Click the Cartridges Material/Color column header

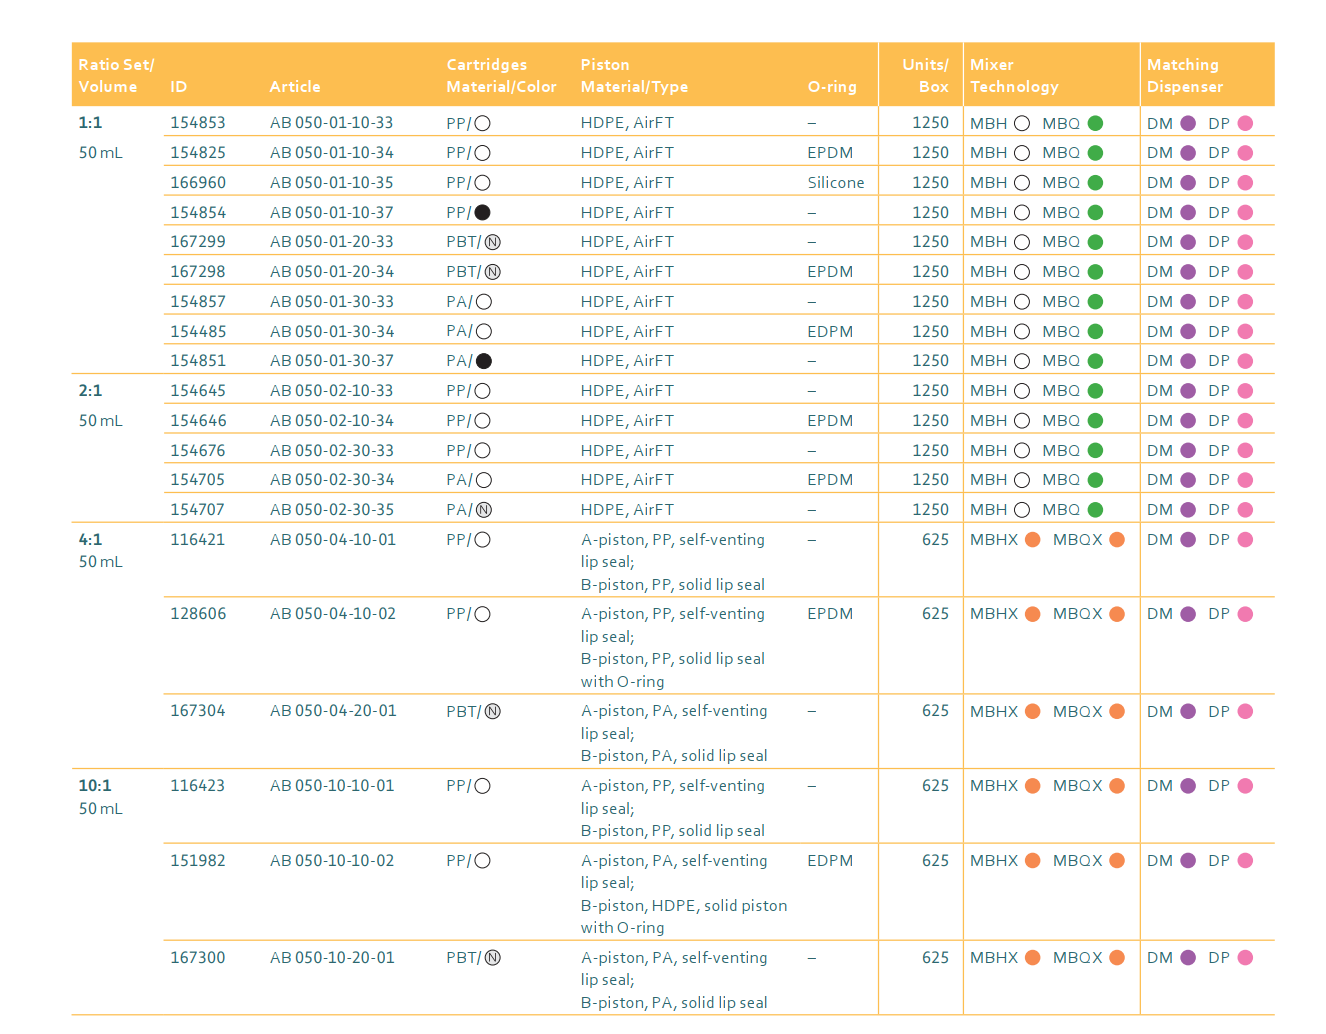point(501,75)
